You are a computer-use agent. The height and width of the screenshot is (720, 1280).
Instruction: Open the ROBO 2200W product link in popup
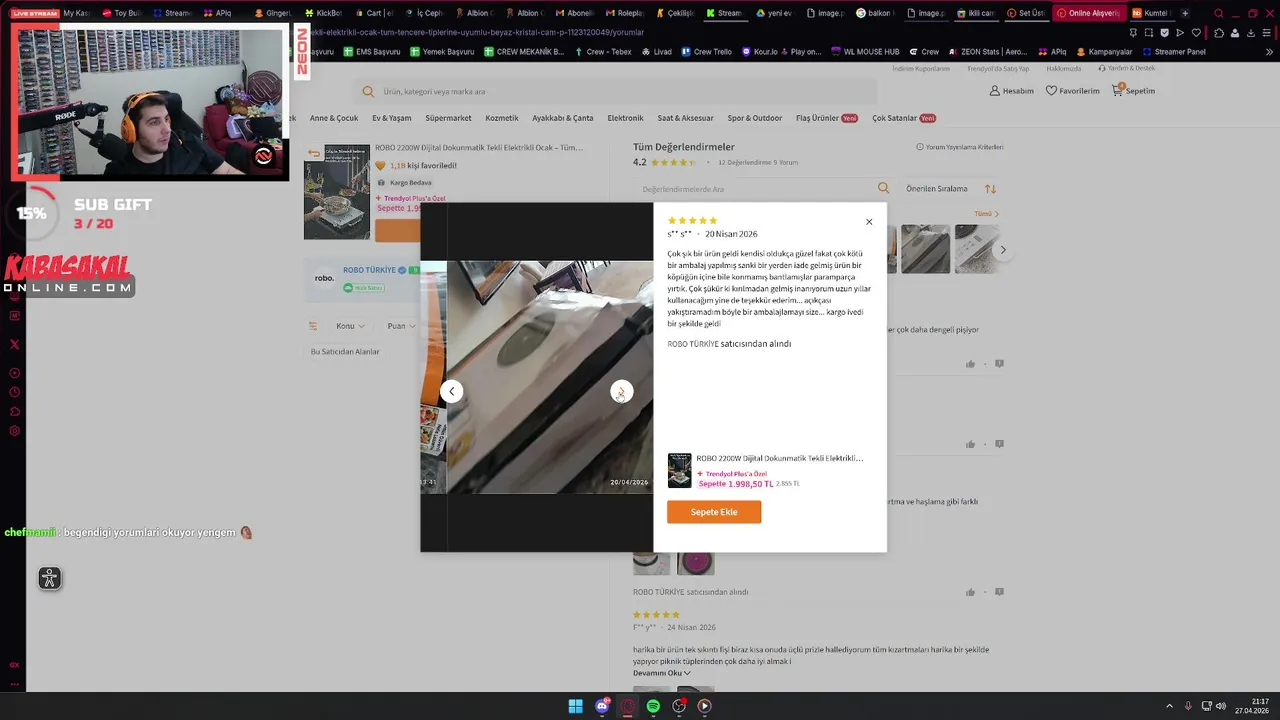(780, 458)
